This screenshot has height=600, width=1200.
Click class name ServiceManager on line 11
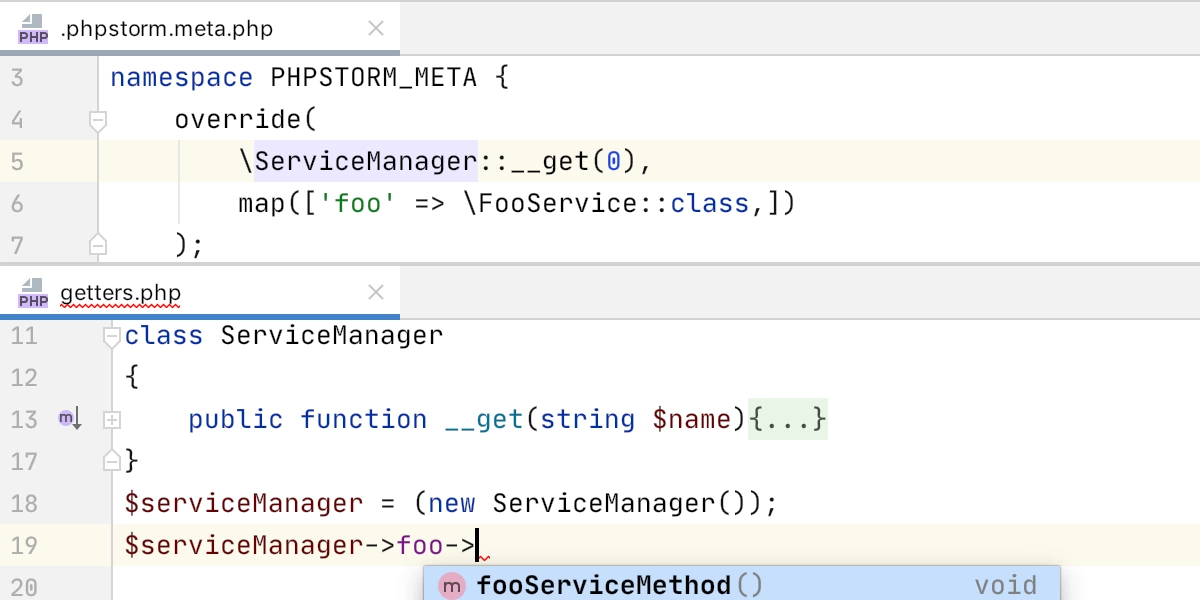pos(332,335)
